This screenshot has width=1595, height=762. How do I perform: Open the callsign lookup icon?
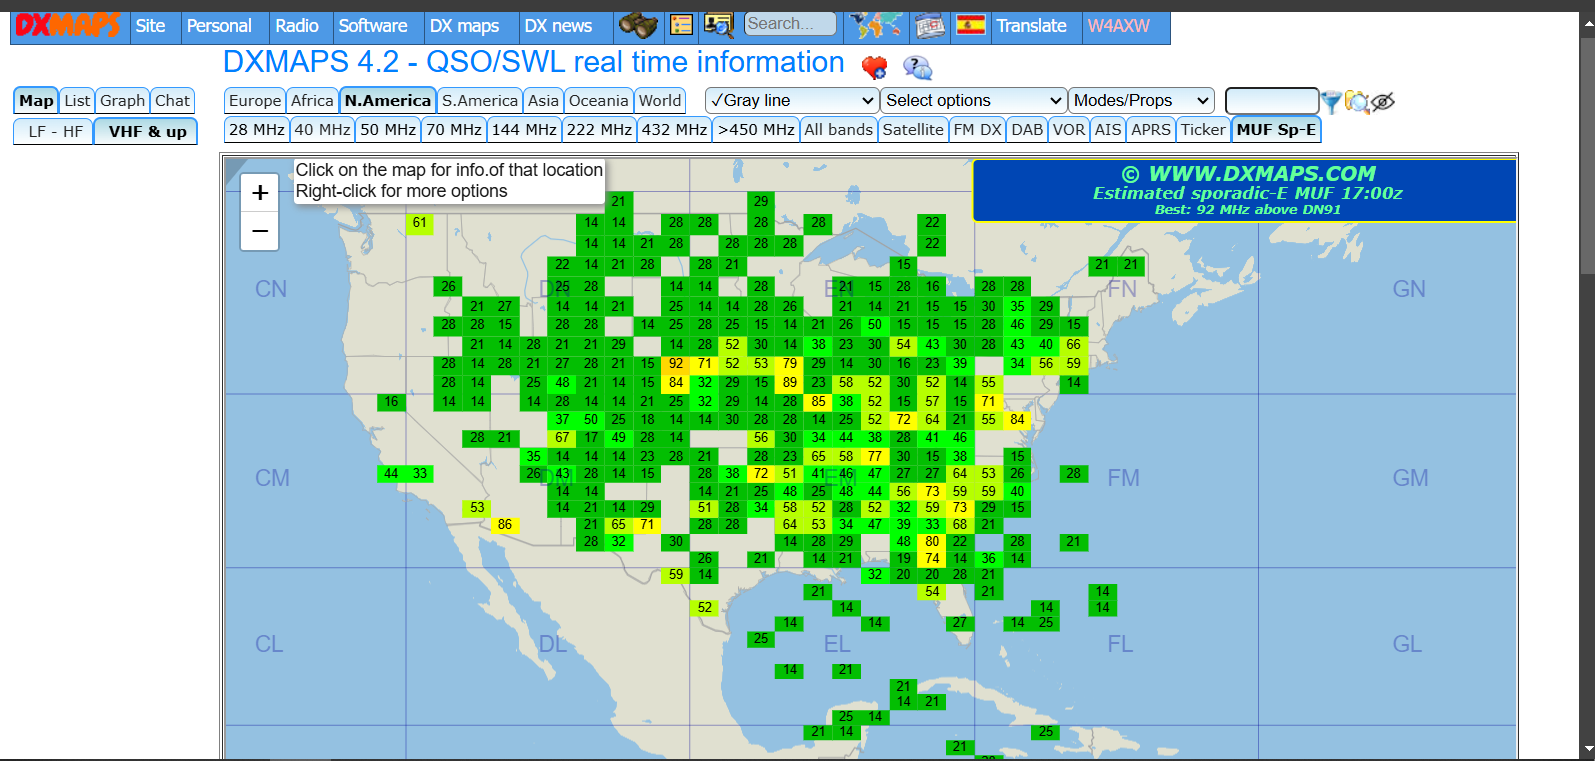718,25
